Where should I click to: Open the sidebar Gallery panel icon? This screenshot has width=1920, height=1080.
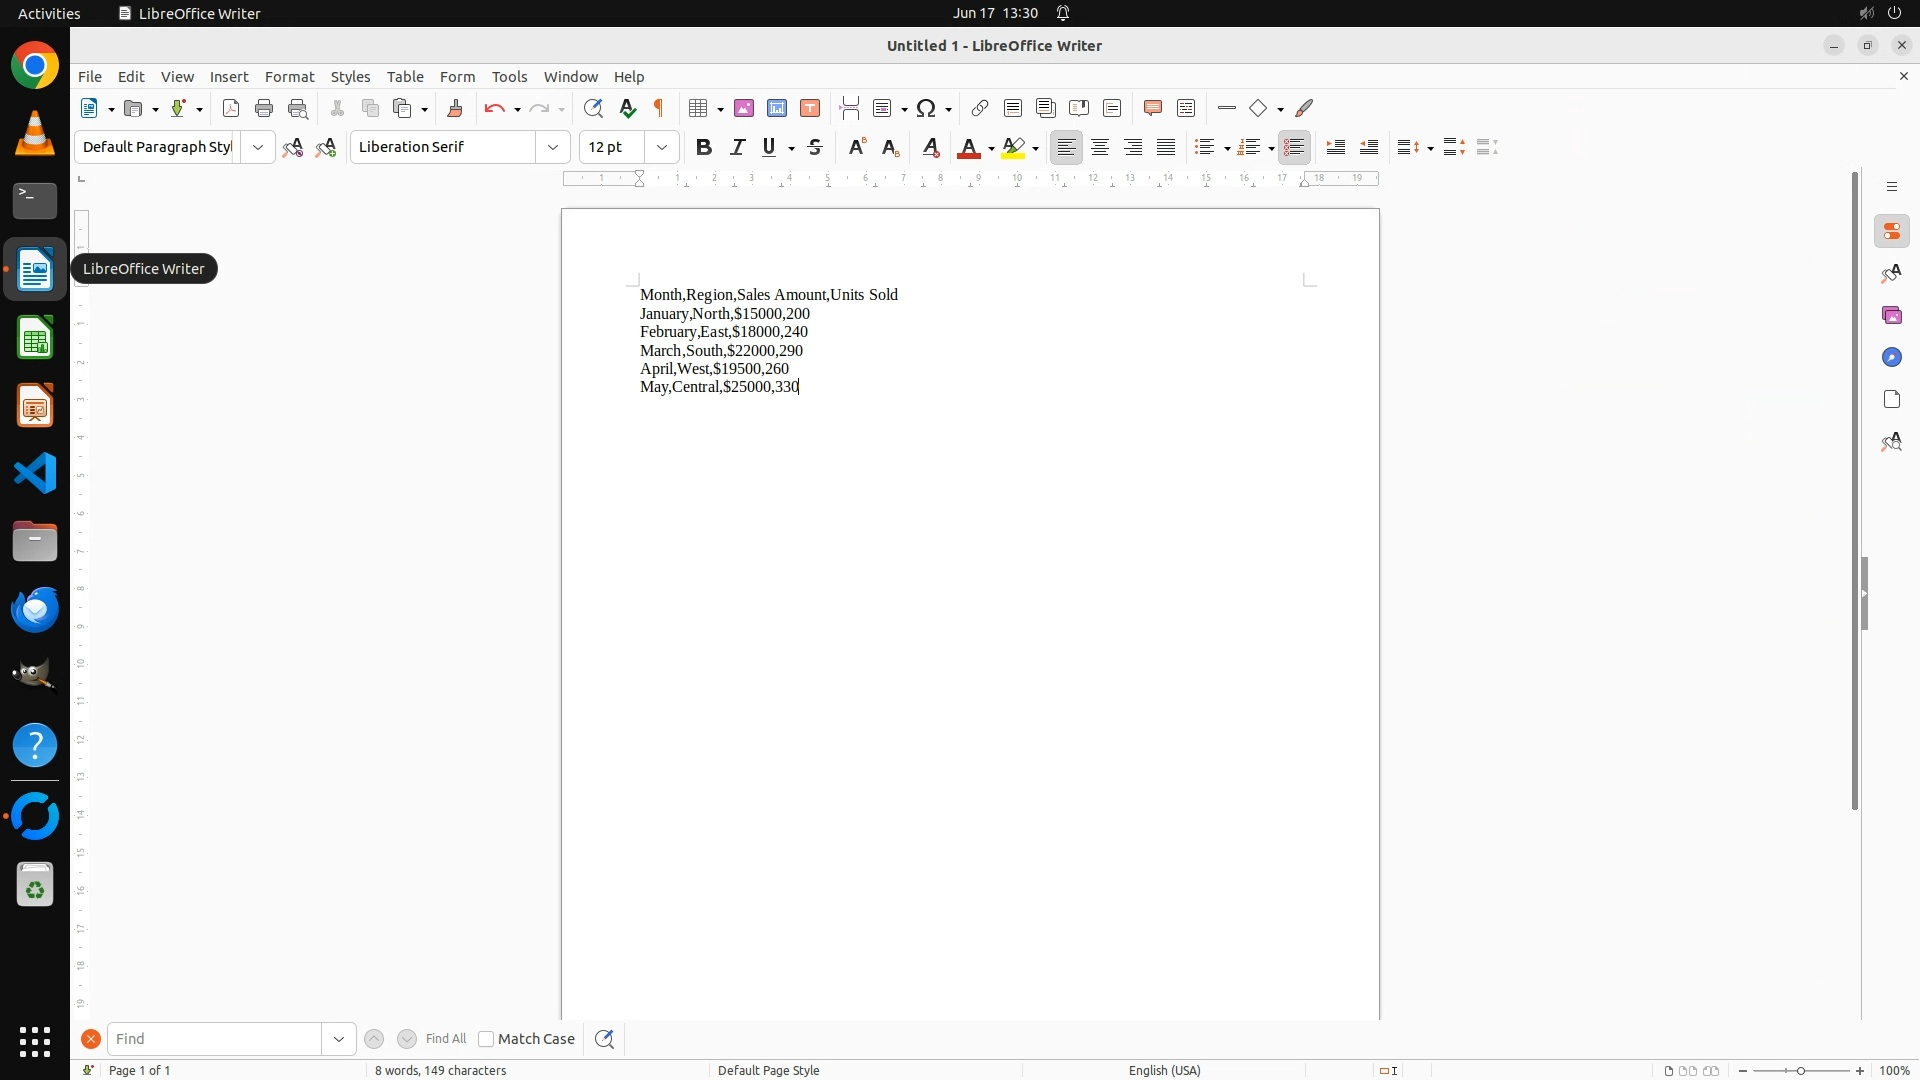click(1891, 315)
